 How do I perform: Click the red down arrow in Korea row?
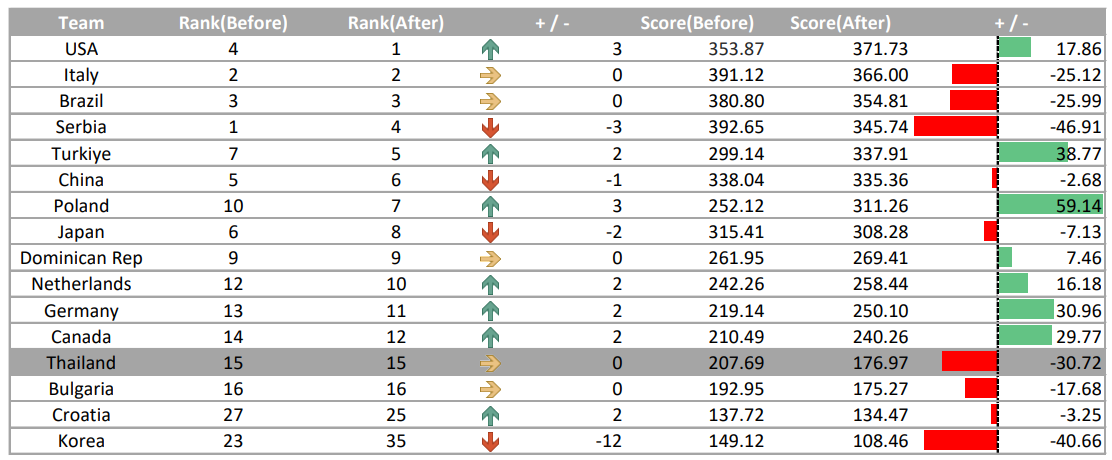(490, 442)
